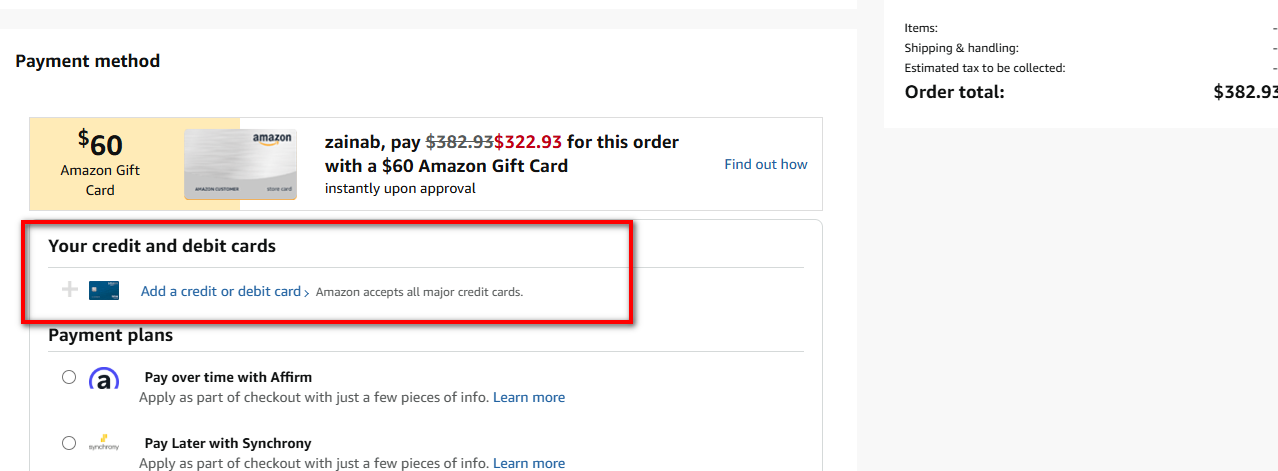Click the chevron after Add a credit or debit card
The width and height of the screenshot is (1278, 471).
[306, 293]
